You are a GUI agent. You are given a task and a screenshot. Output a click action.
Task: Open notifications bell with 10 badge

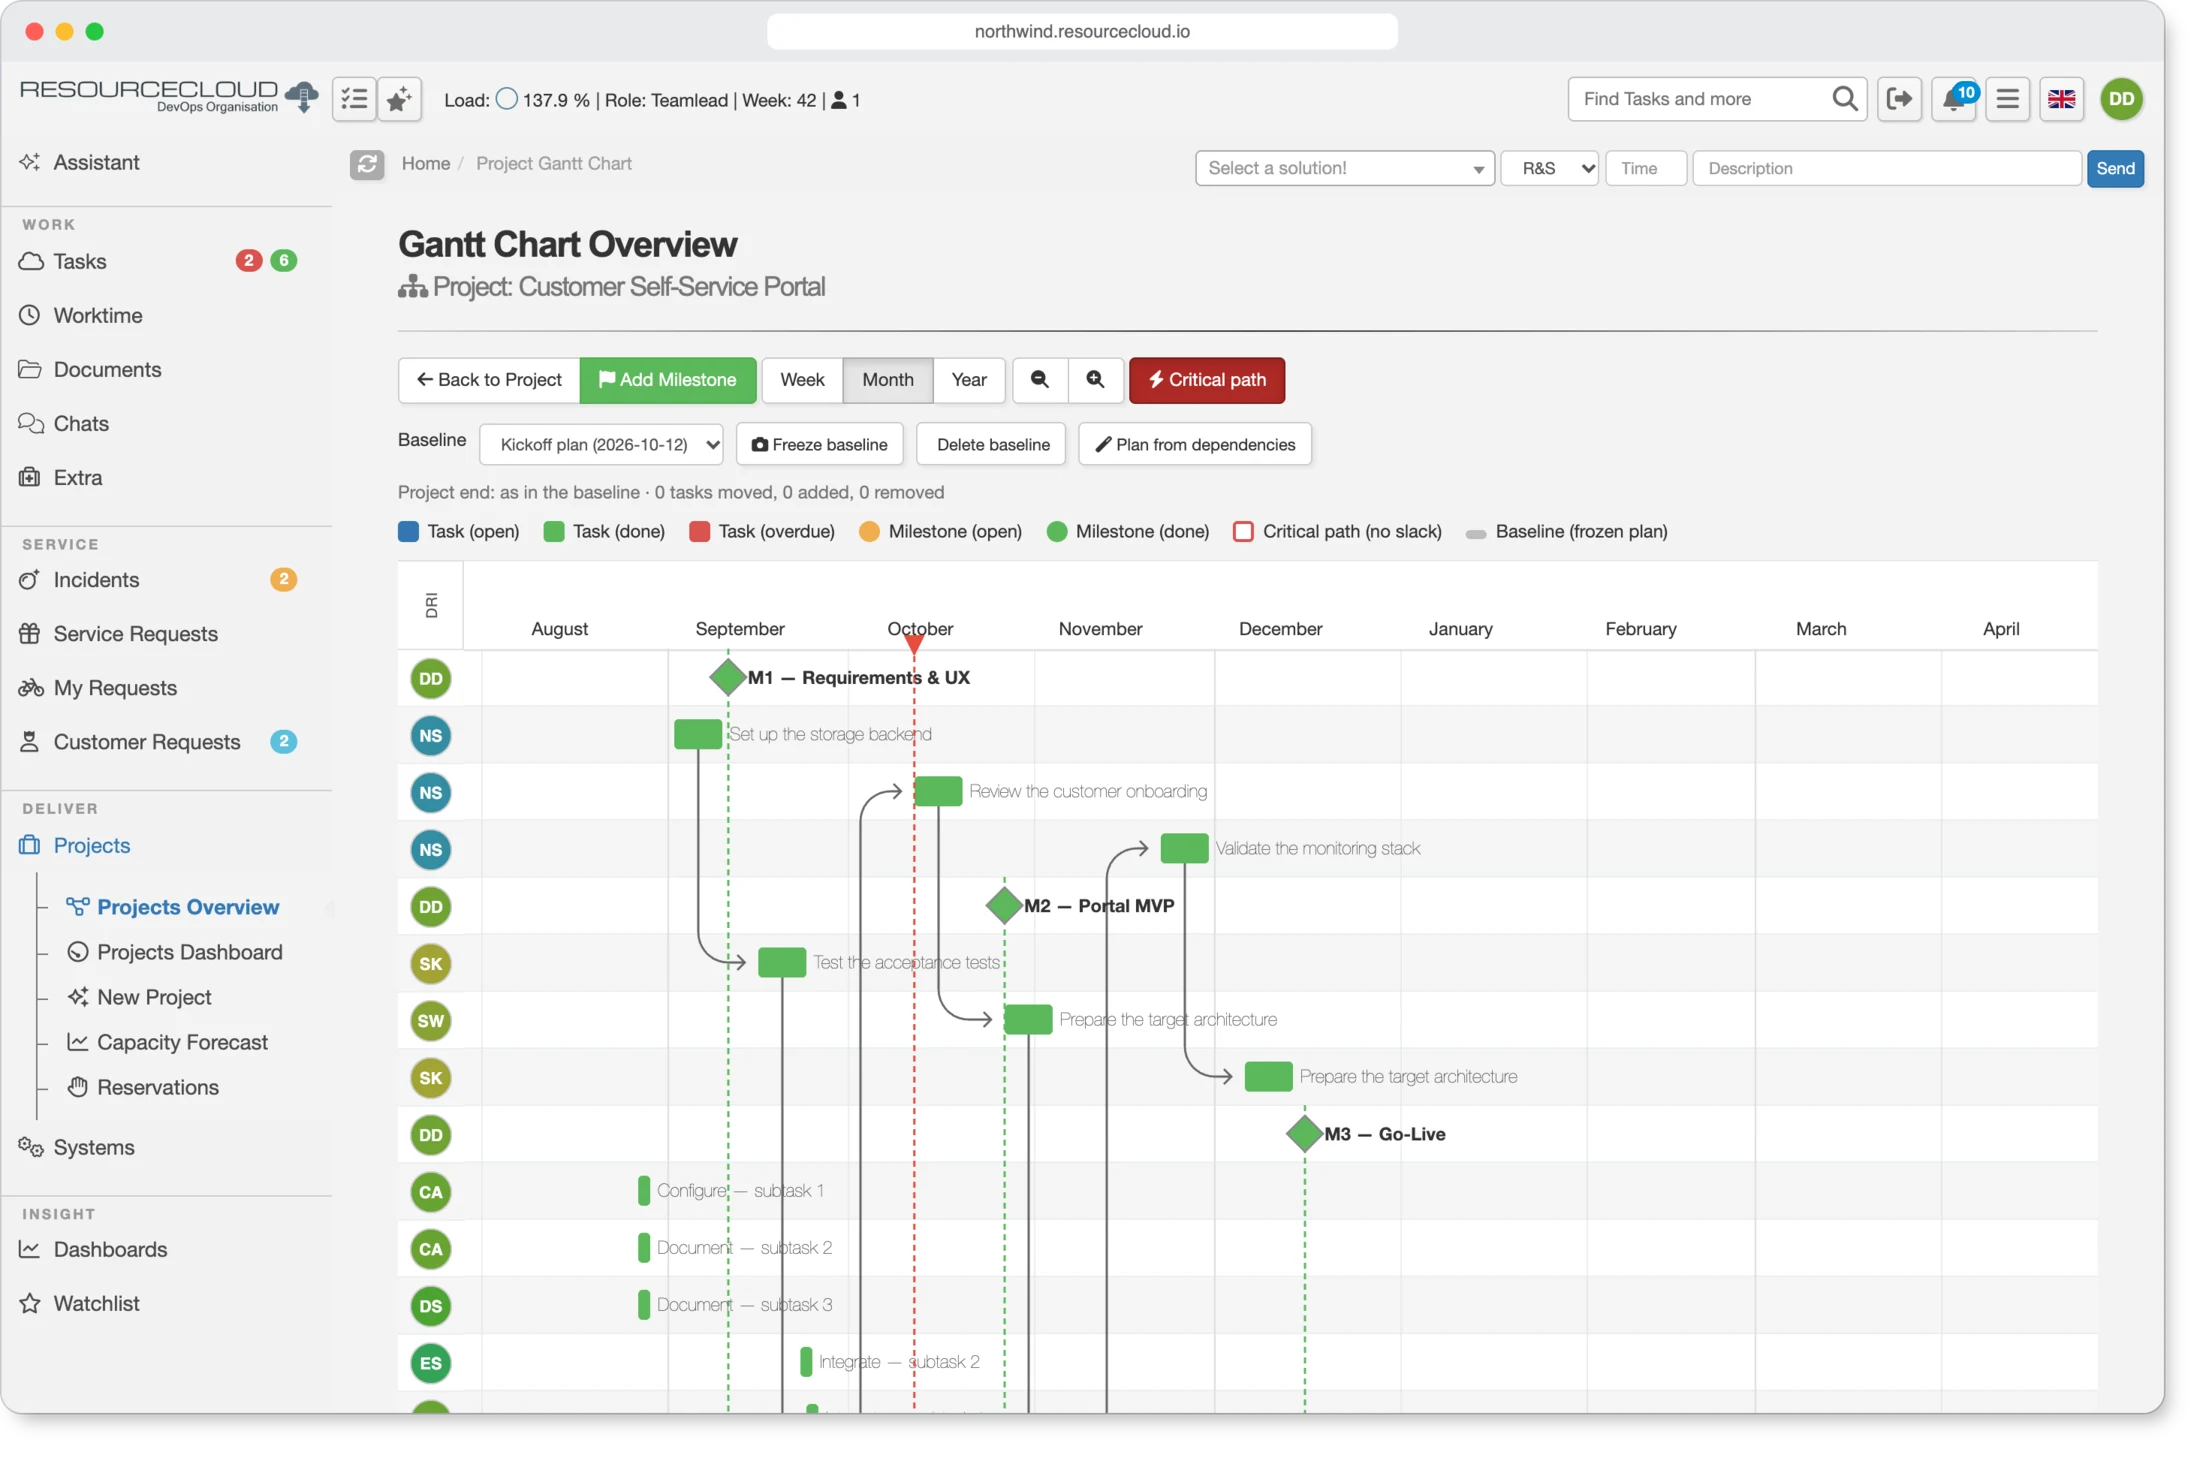pos(1953,99)
